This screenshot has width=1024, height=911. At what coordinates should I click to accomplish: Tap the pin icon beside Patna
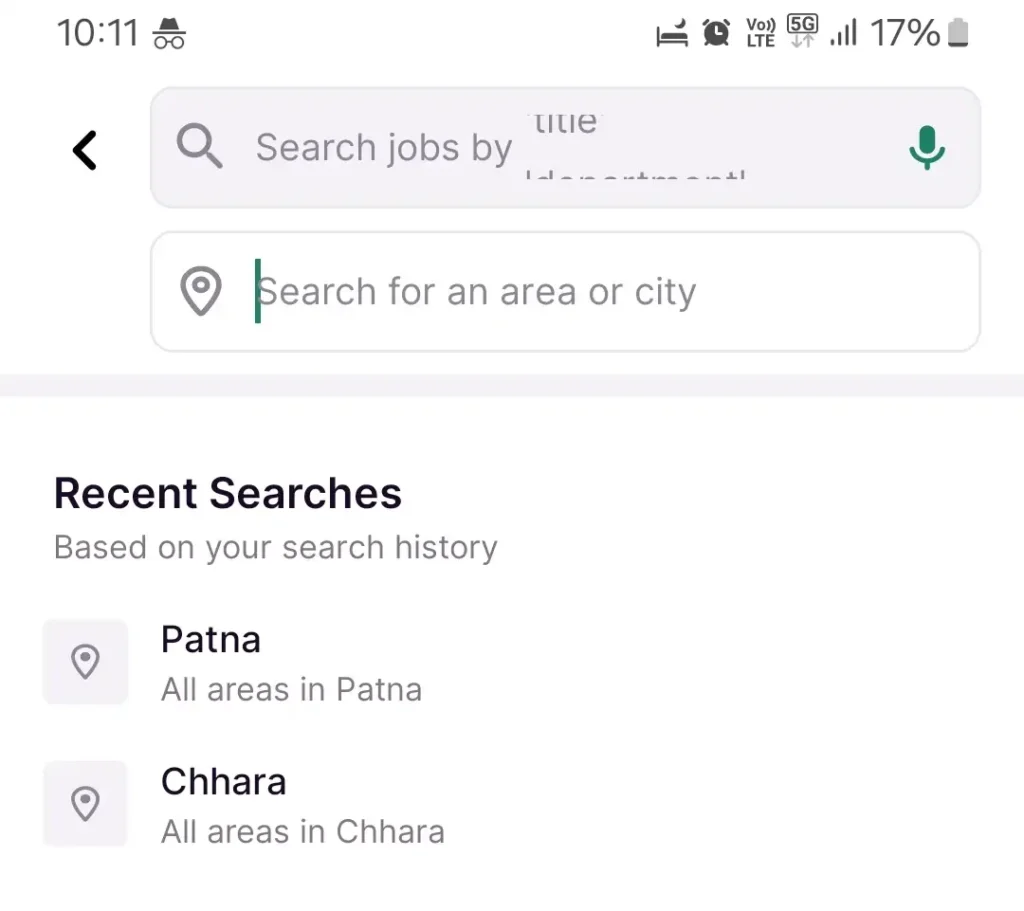tap(86, 662)
